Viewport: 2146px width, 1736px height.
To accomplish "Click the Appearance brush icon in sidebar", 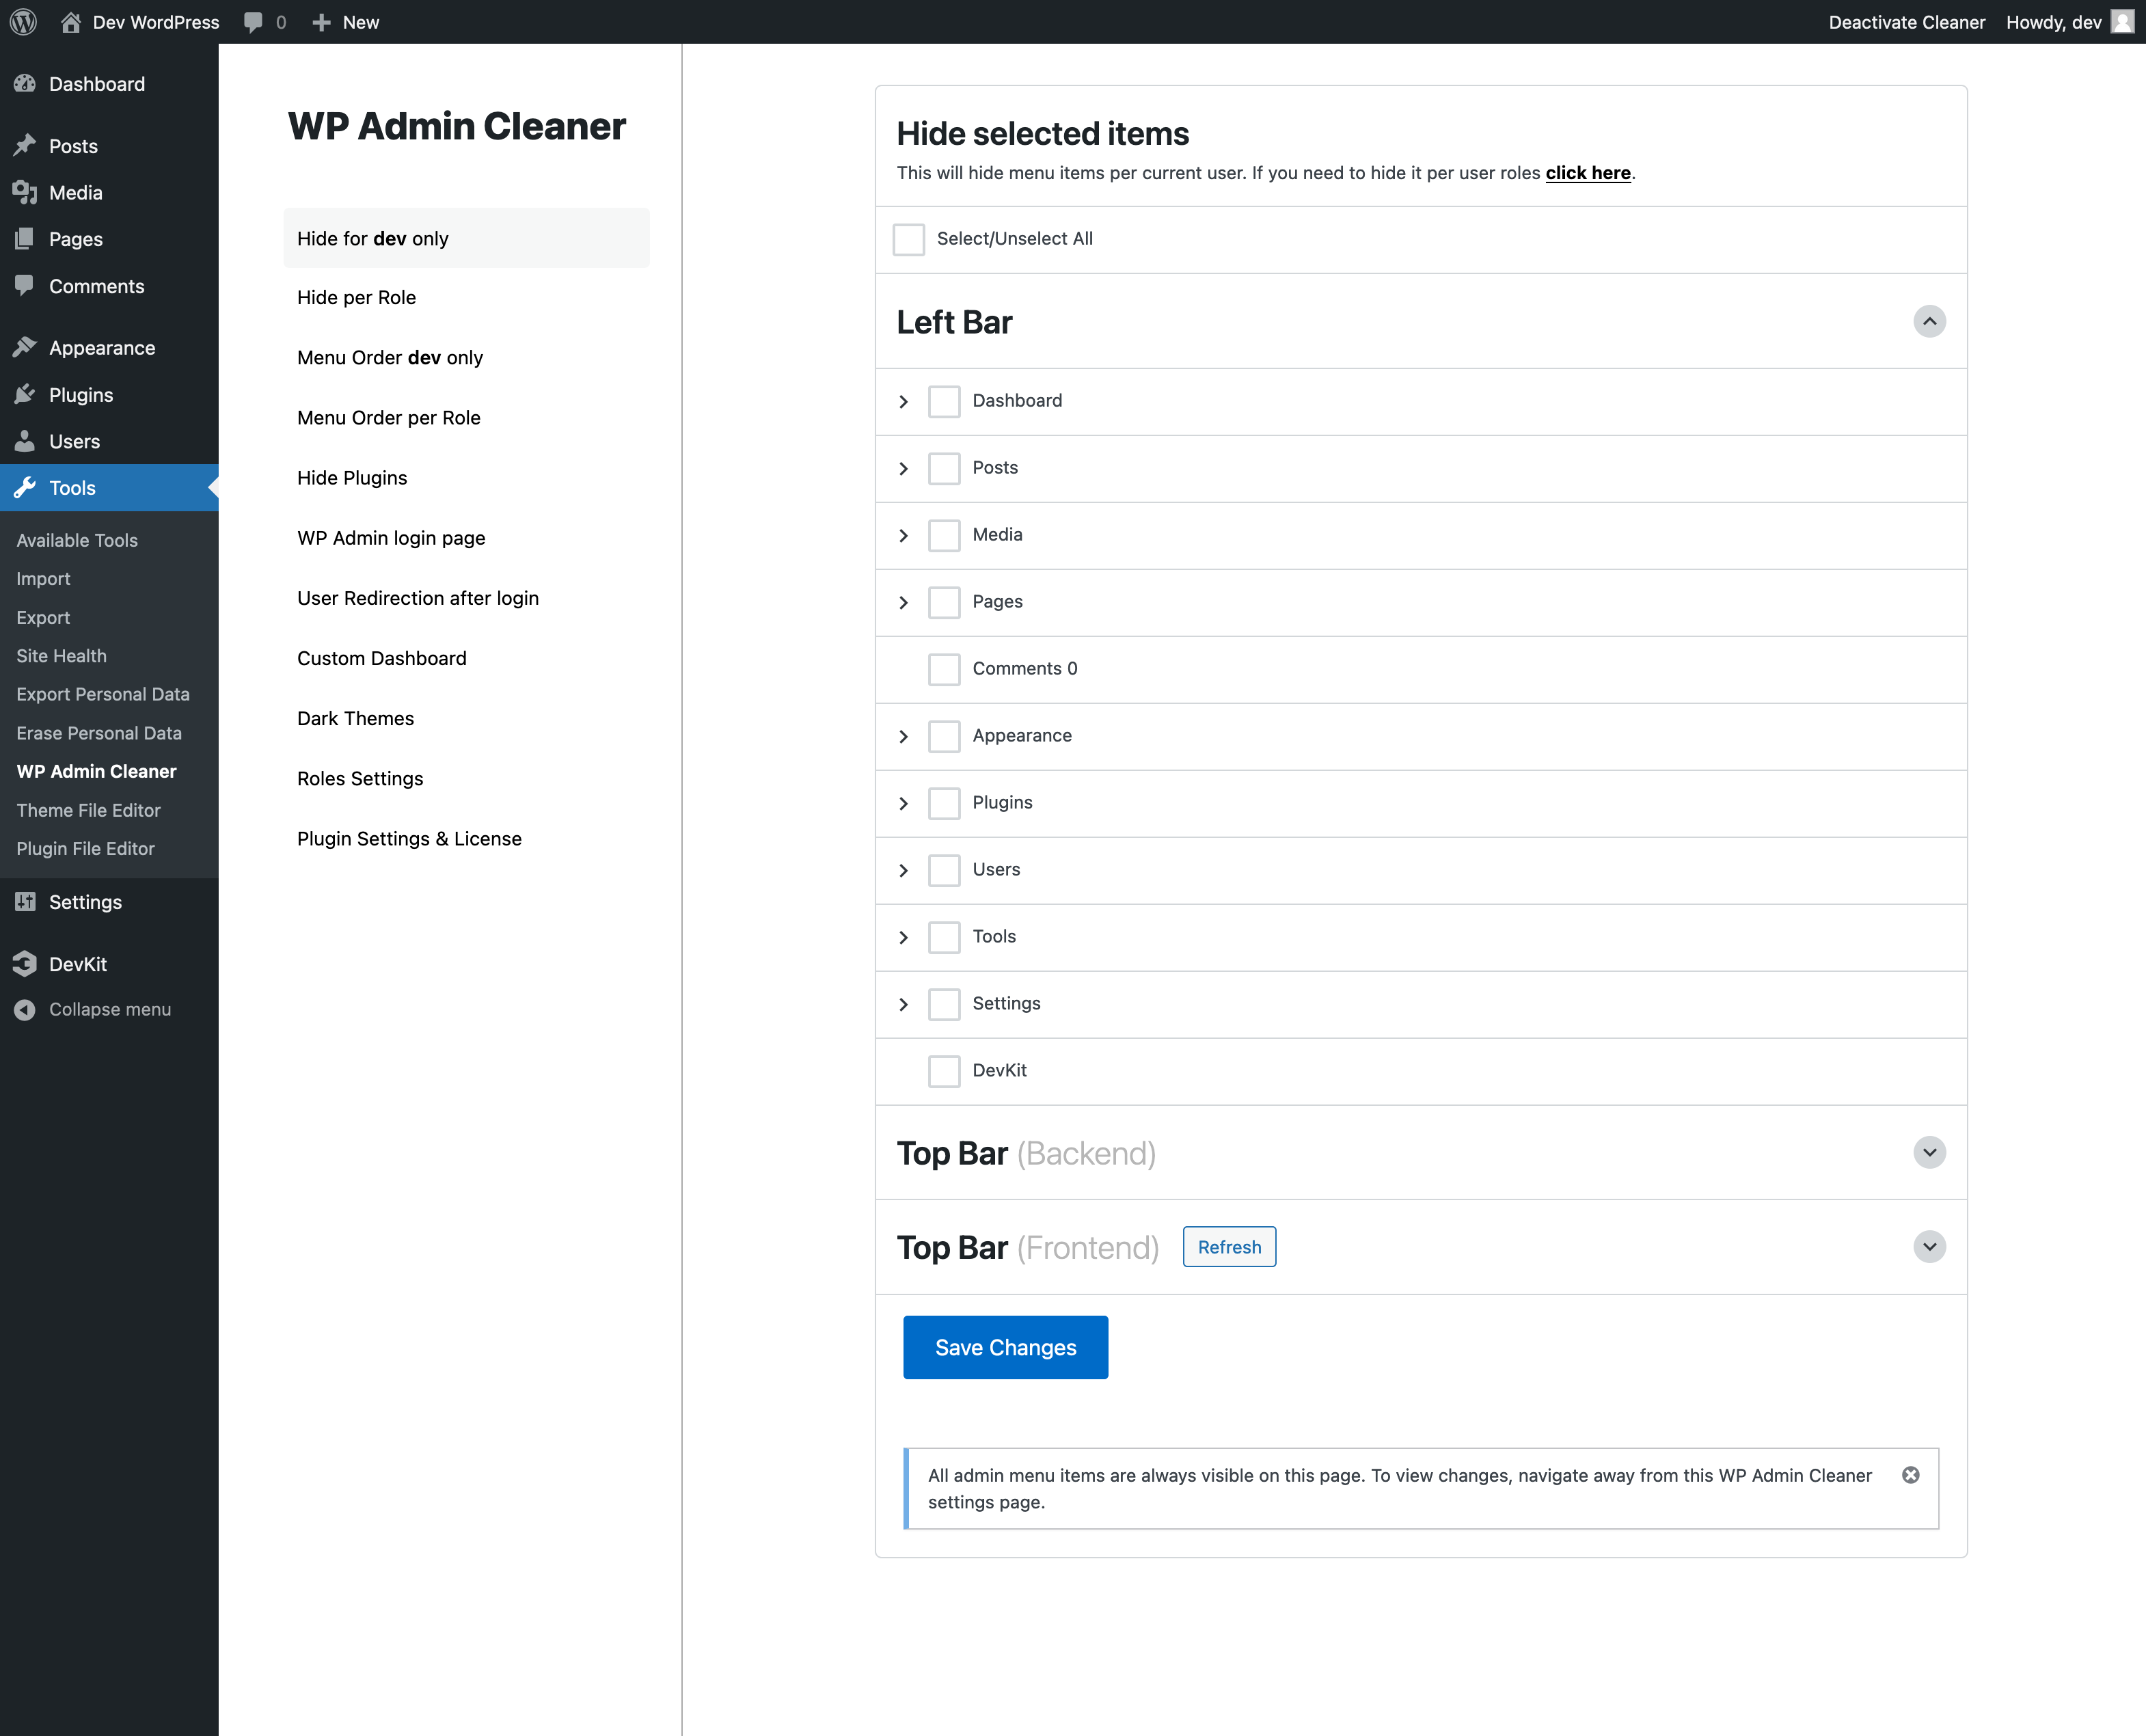I will point(25,348).
